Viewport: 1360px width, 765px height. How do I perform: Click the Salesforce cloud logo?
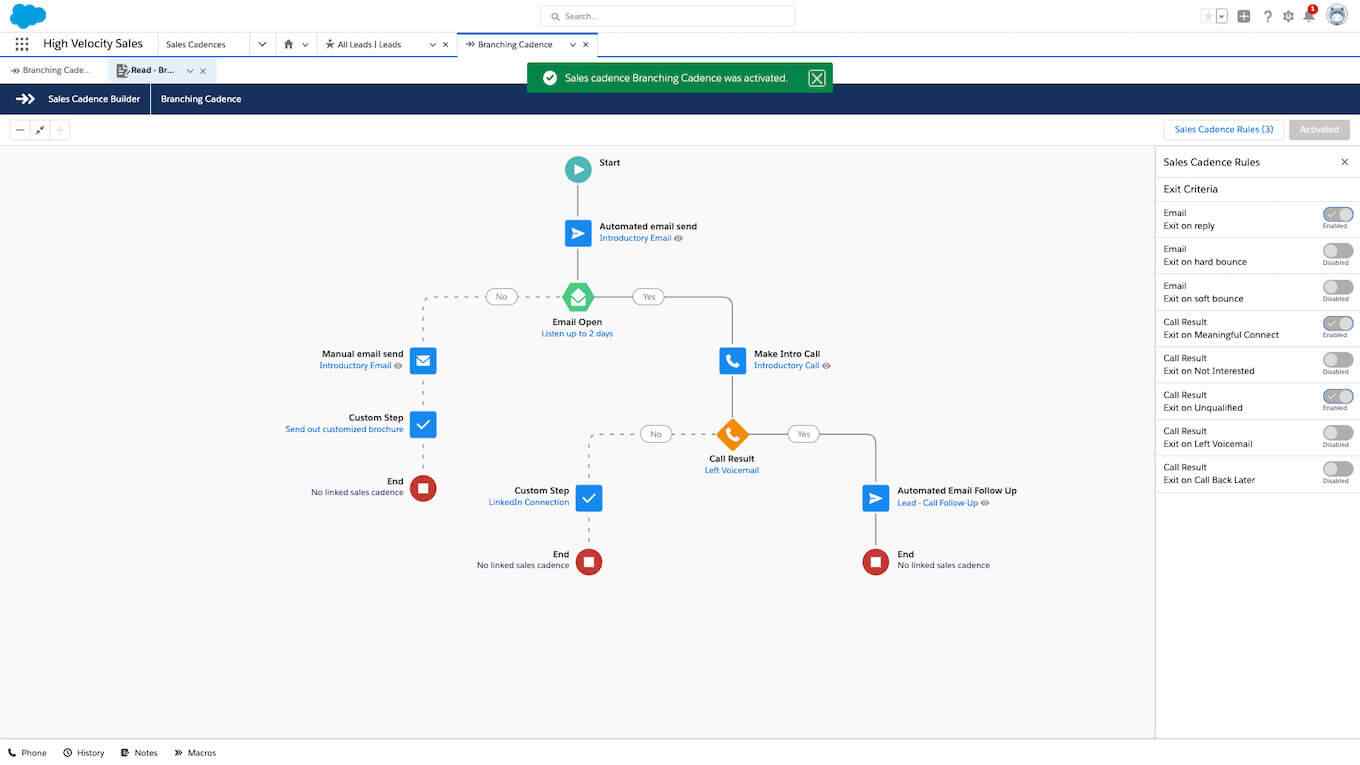tap(28, 15)
